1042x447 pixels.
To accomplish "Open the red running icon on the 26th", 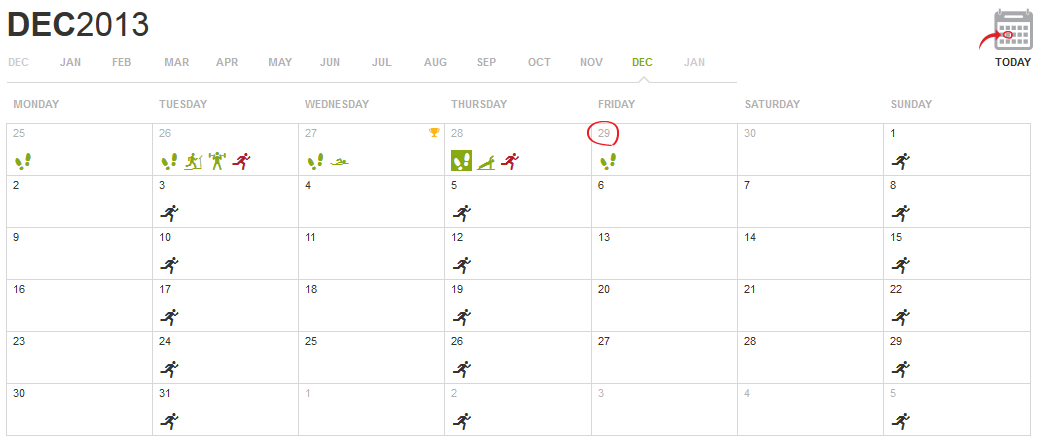I will point(240,160).
